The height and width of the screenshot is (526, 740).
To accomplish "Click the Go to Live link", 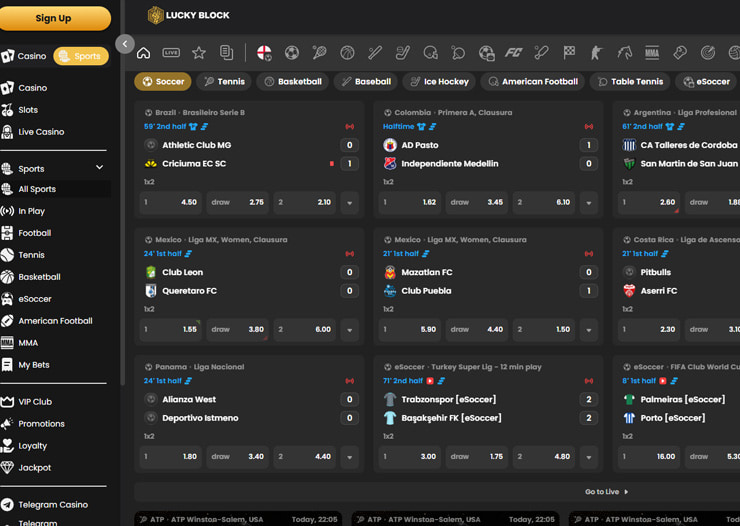I will tap(606, 492).
